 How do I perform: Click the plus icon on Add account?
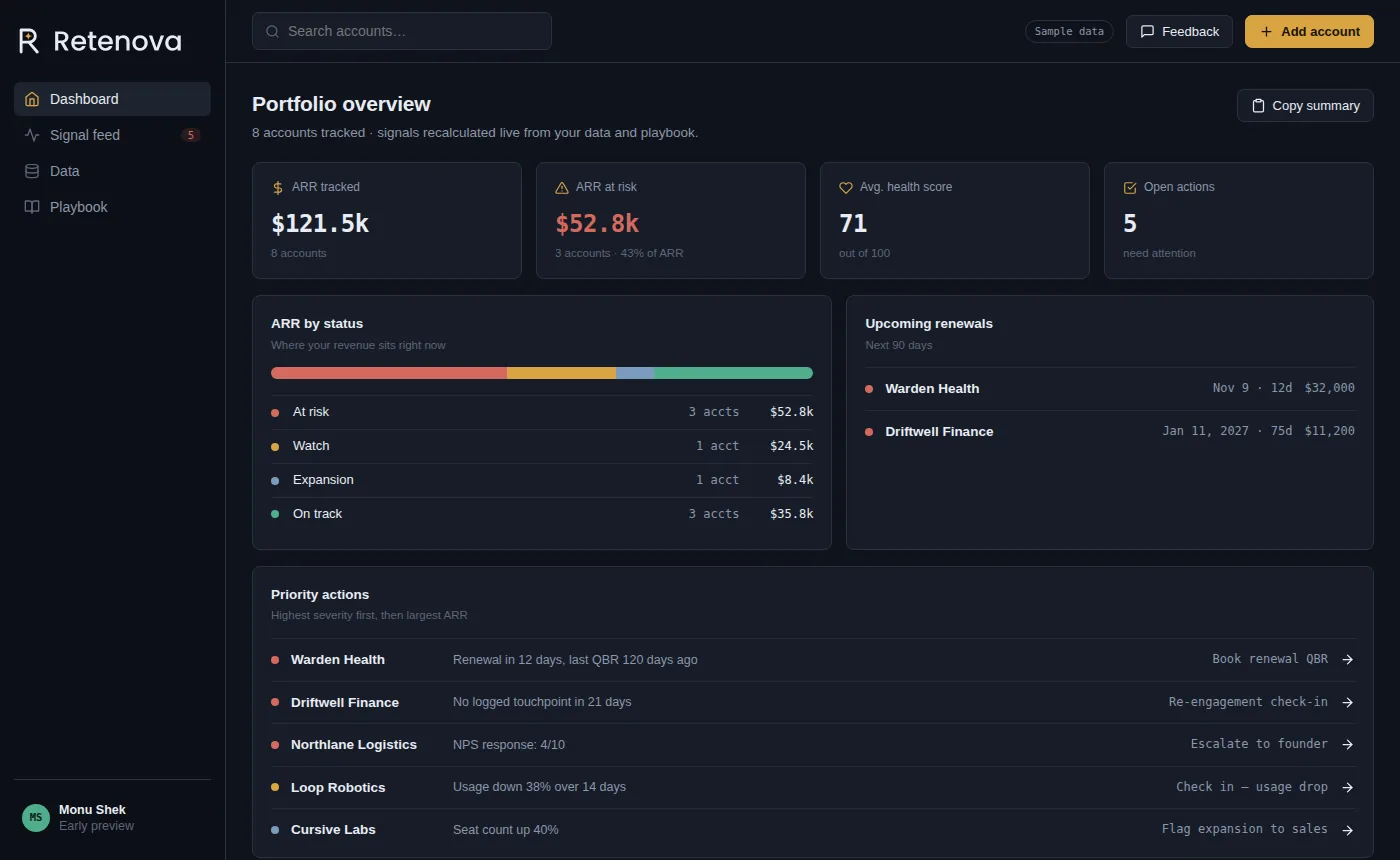1266,31
